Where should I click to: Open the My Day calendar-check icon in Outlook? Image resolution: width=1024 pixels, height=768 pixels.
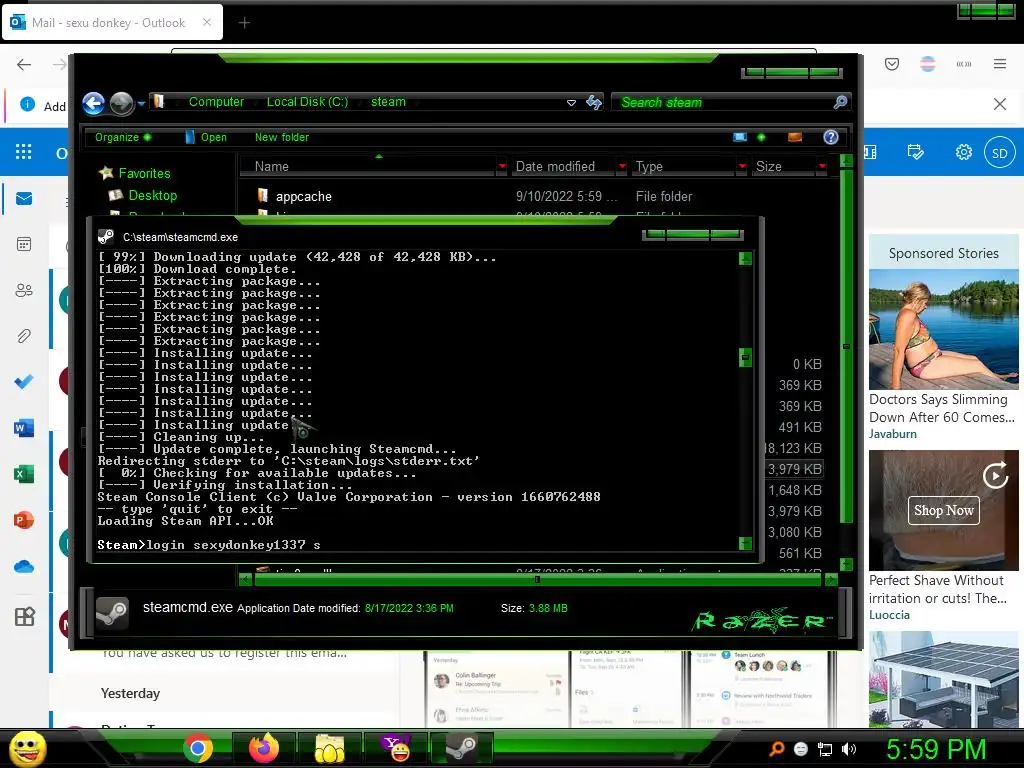[916, 152]
